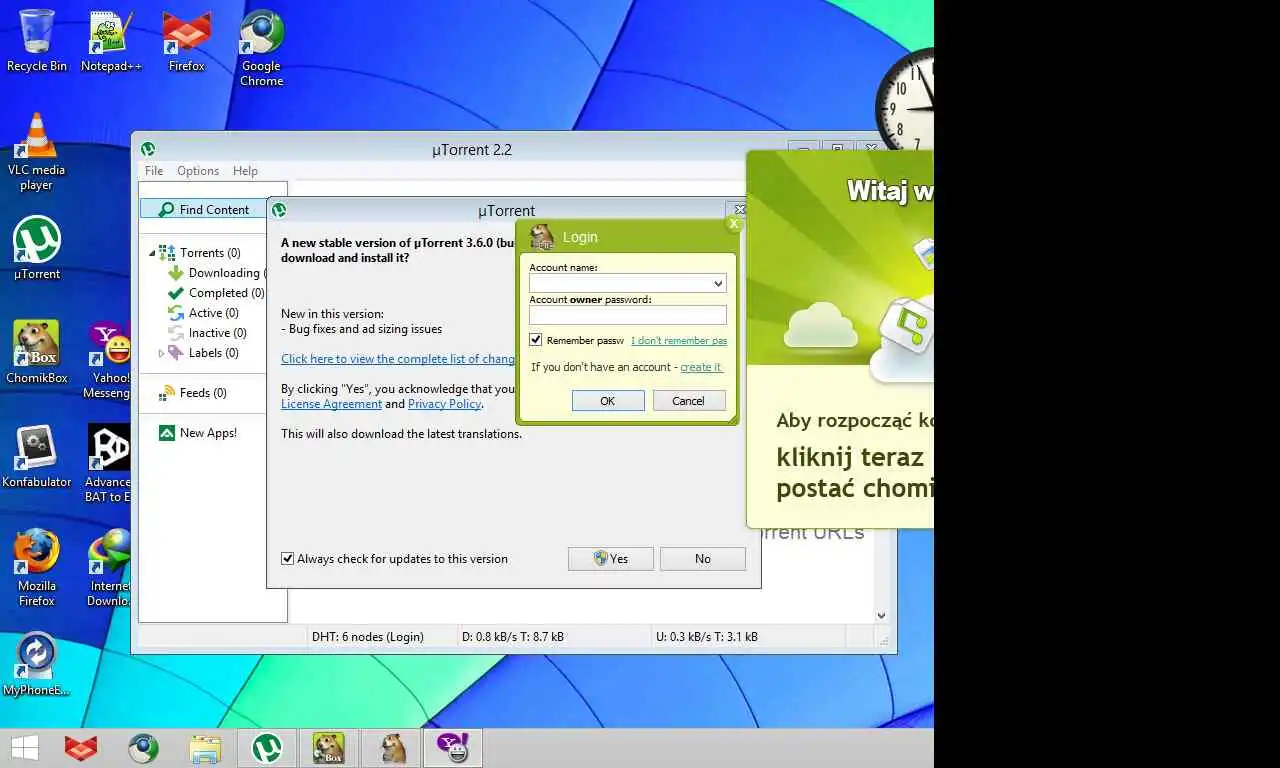Click Cancel in the Login dialog
Image resolution: width=1280 pixels, height=768 pixels.
click(689, 400)
